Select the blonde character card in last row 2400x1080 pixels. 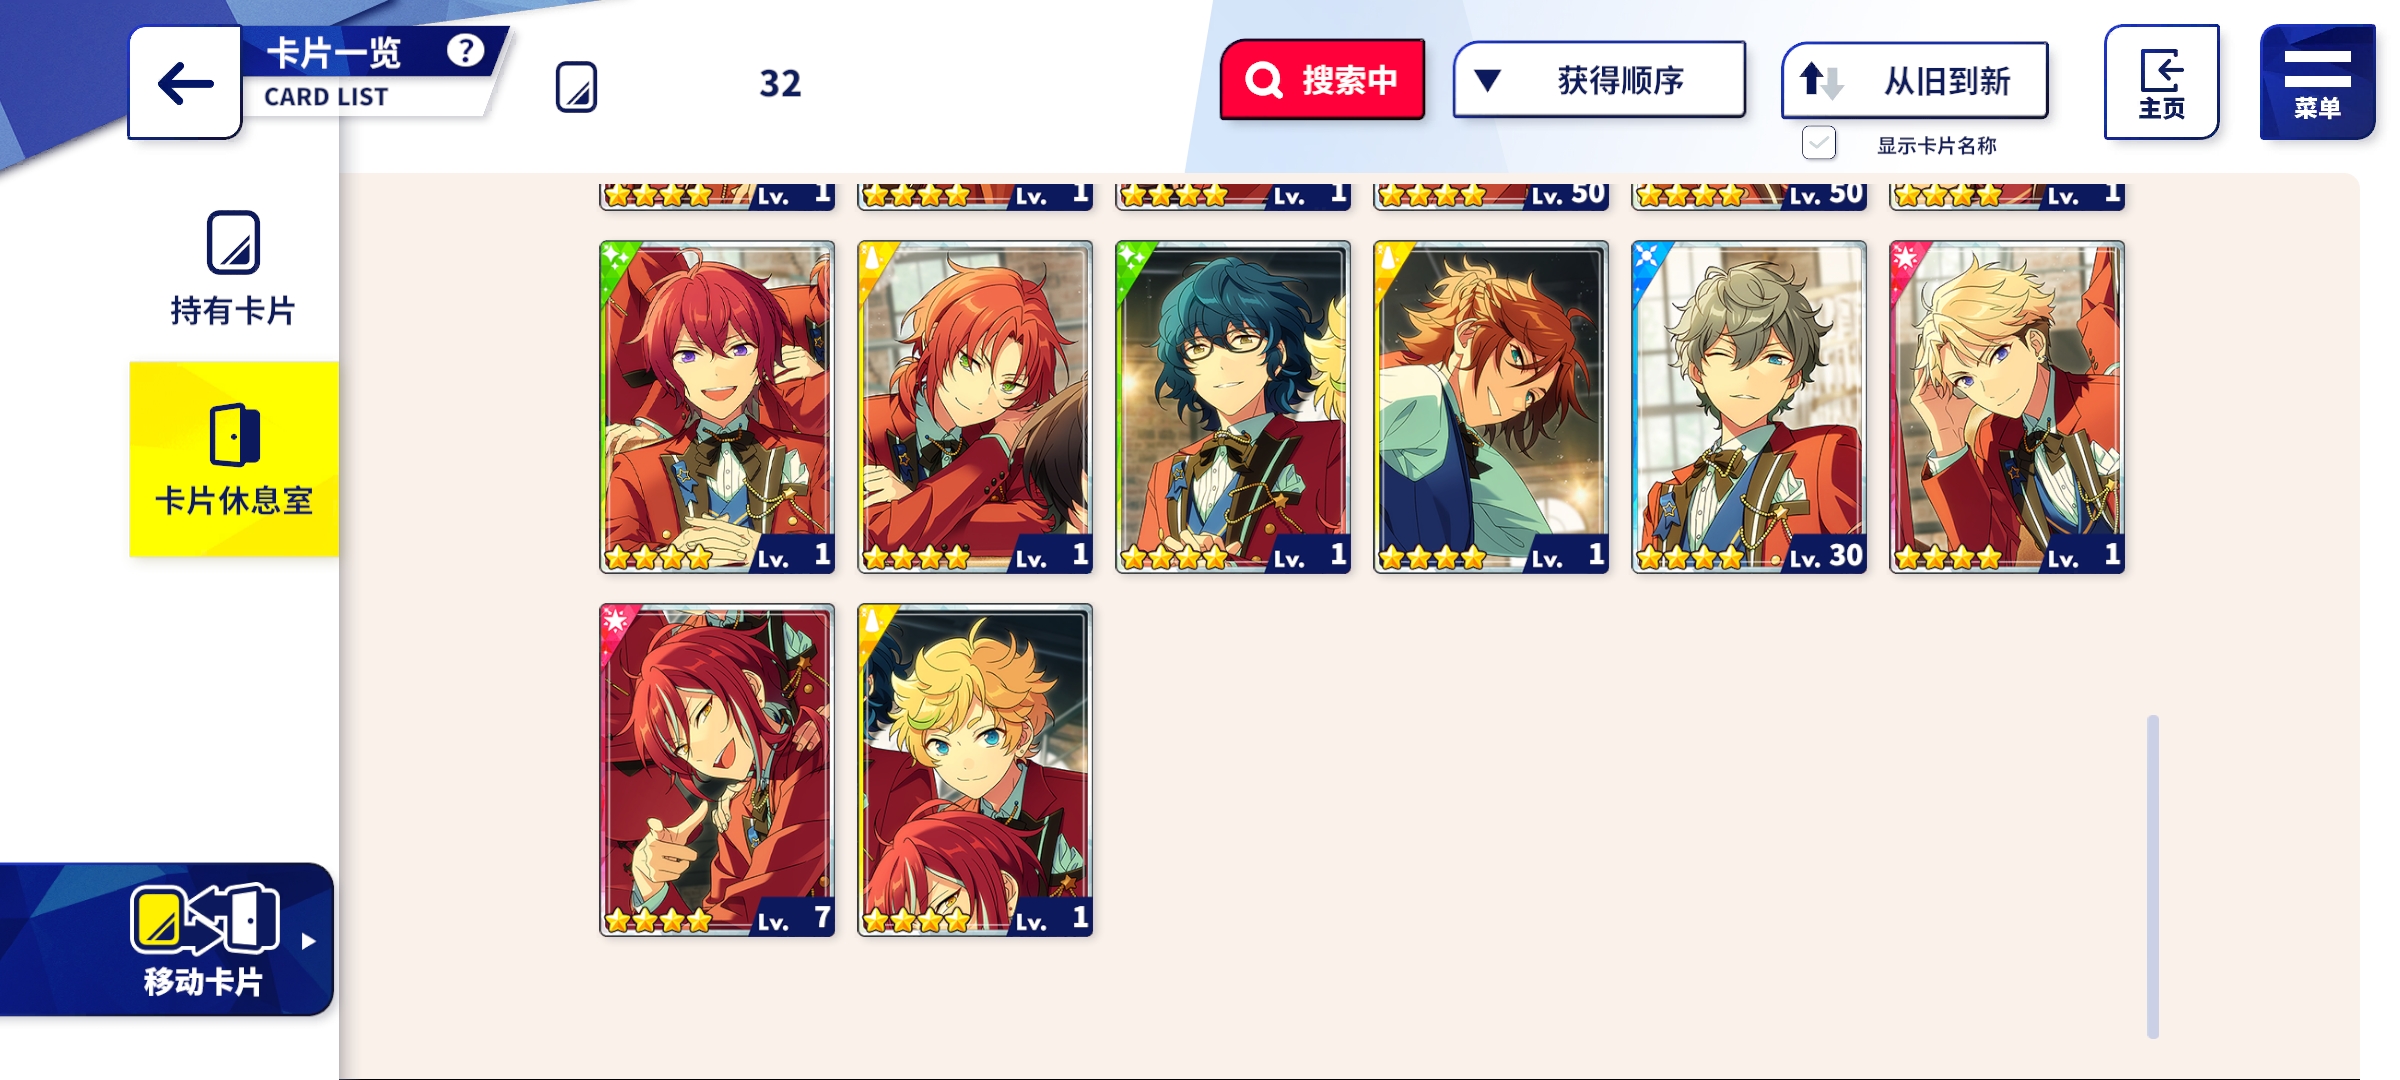tap(975, 770)
